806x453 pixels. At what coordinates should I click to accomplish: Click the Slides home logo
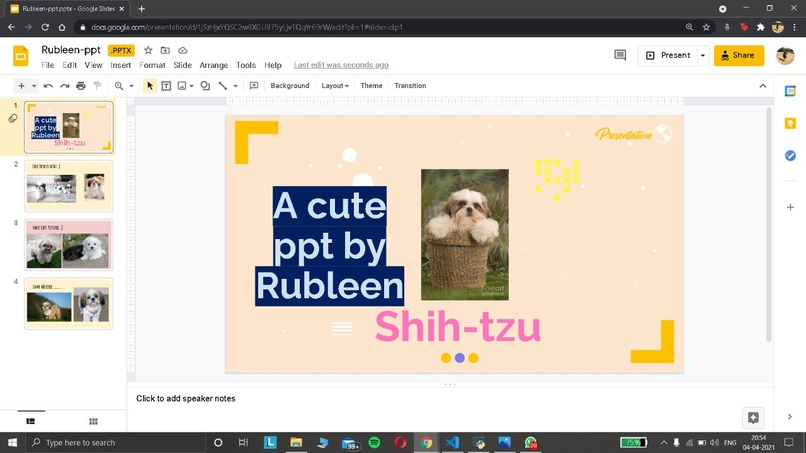21,56
